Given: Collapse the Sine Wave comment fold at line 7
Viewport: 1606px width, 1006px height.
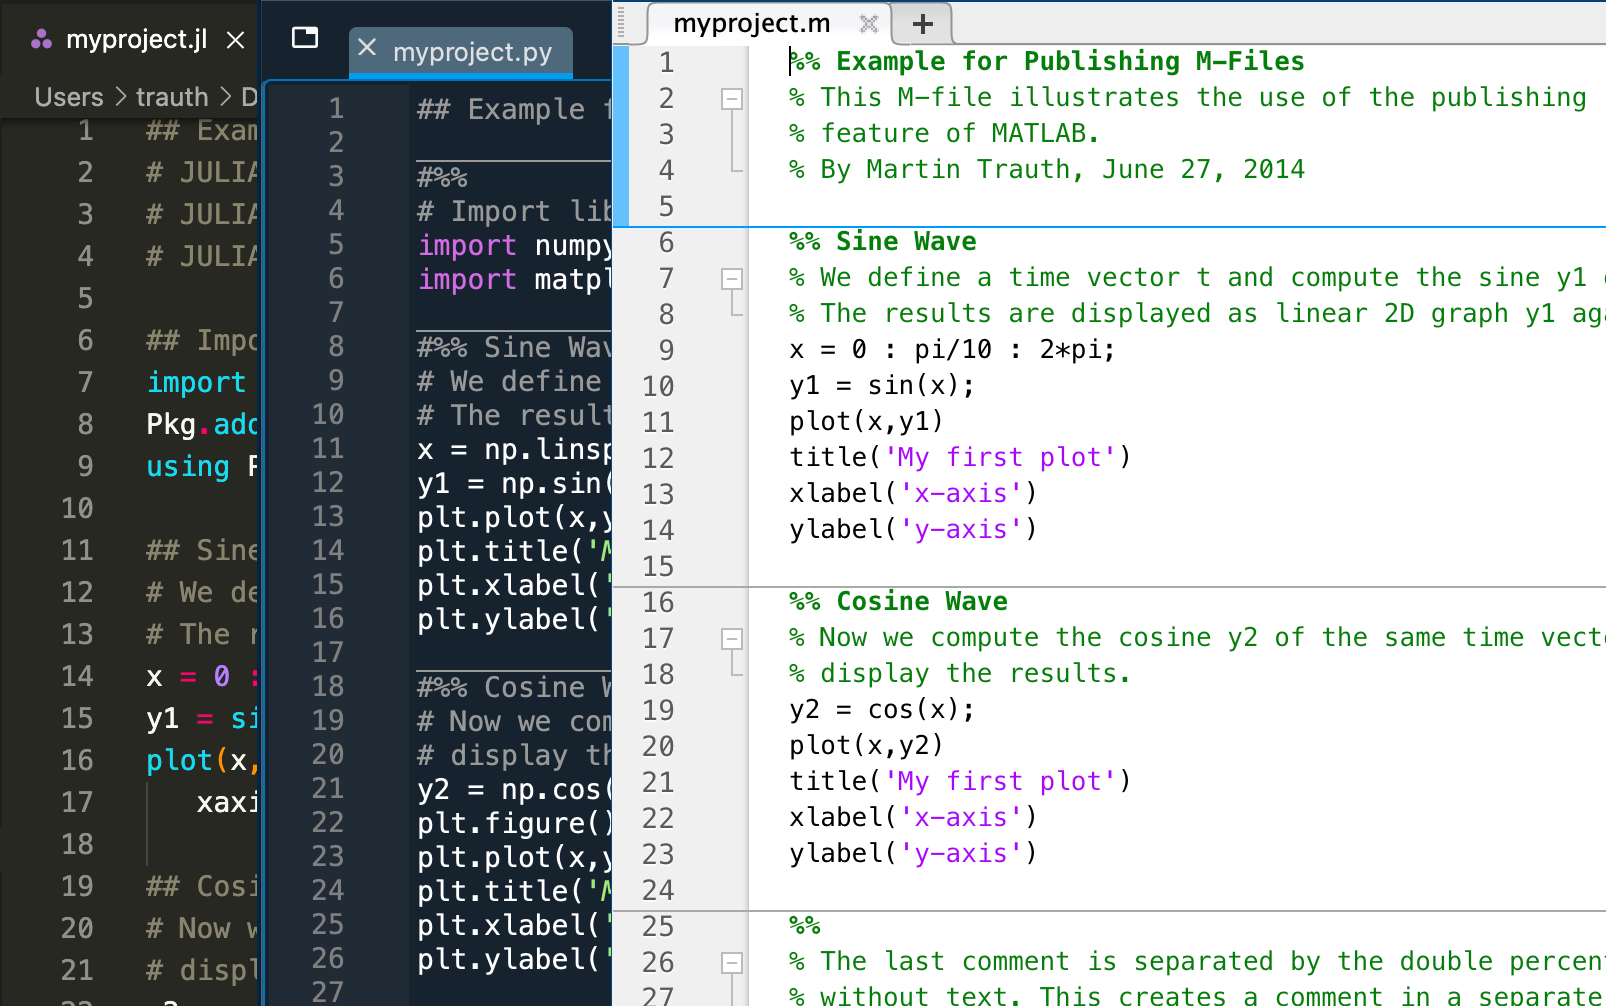Looking at the screenshot, I should point(732,279).
